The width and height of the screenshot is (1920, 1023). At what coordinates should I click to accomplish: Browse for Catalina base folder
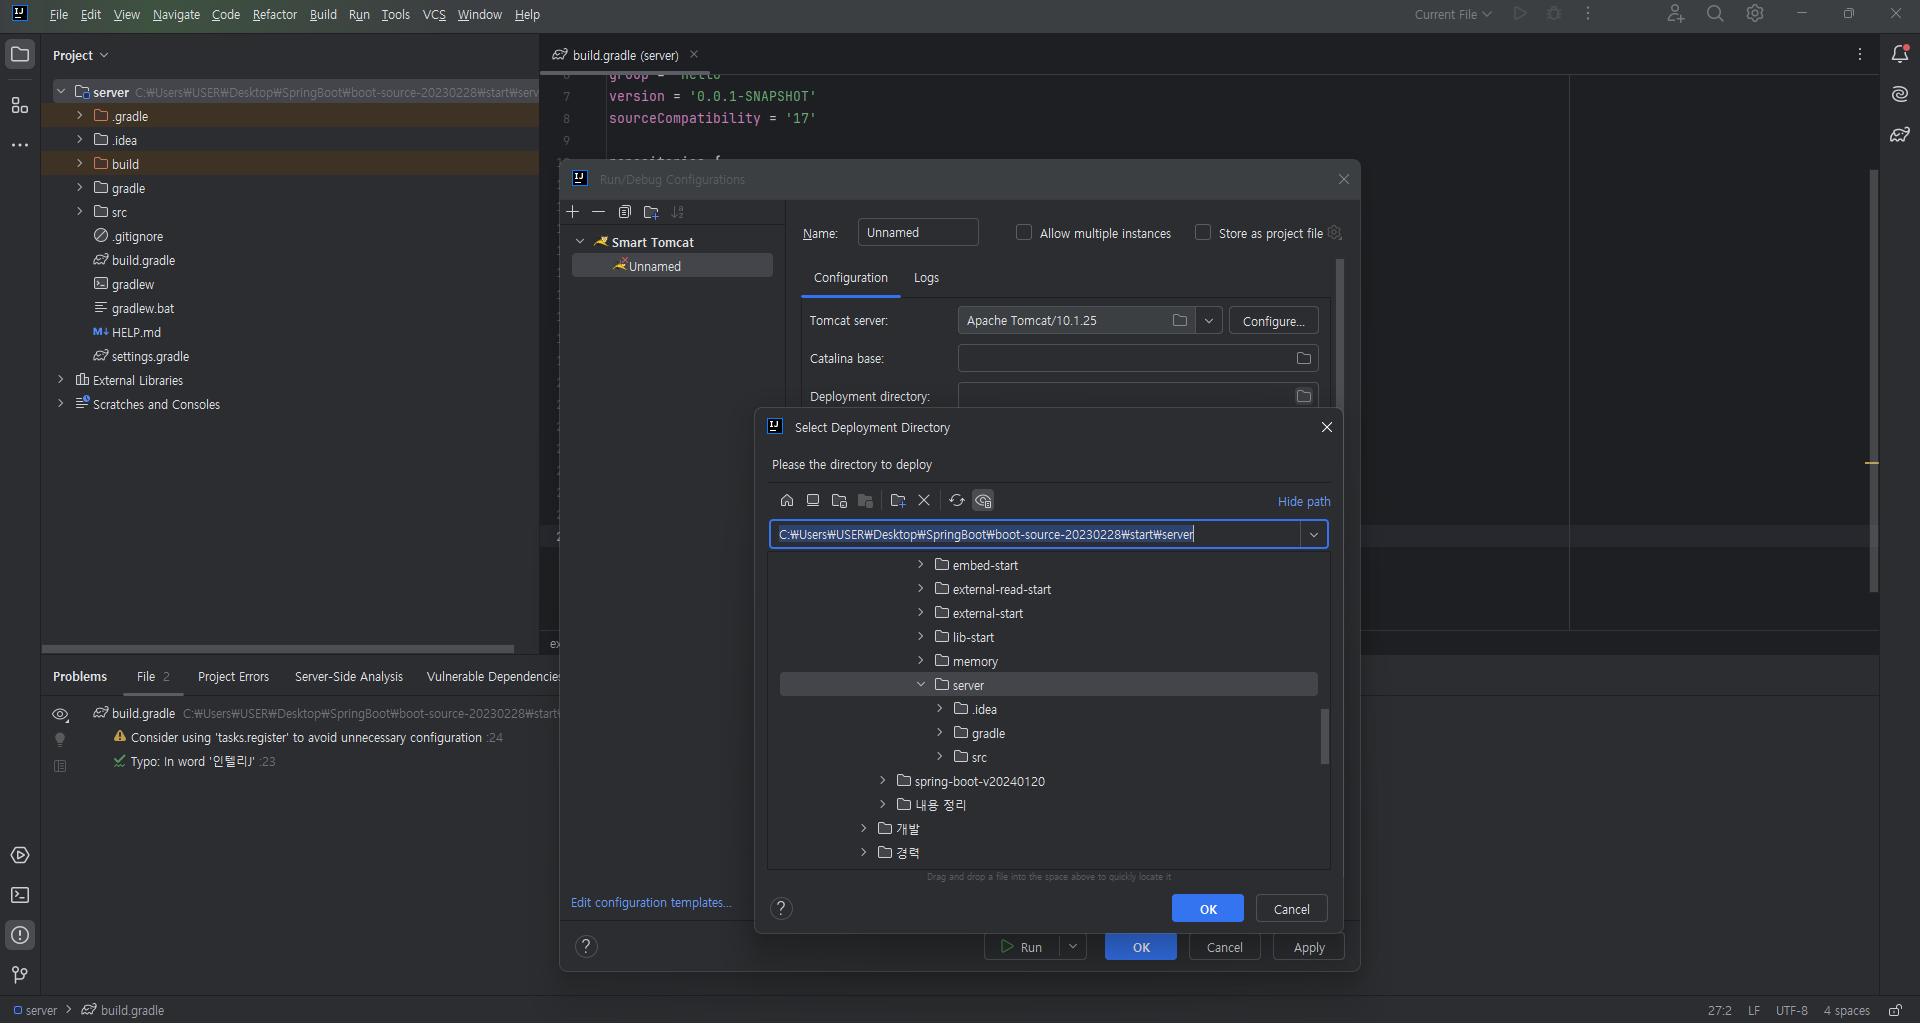(1304, 359)
